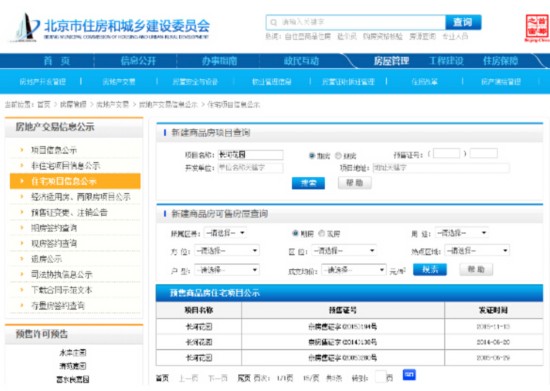
Task: Click 房地产交易信息公示 in the breadcrumb
Action: 168,105
